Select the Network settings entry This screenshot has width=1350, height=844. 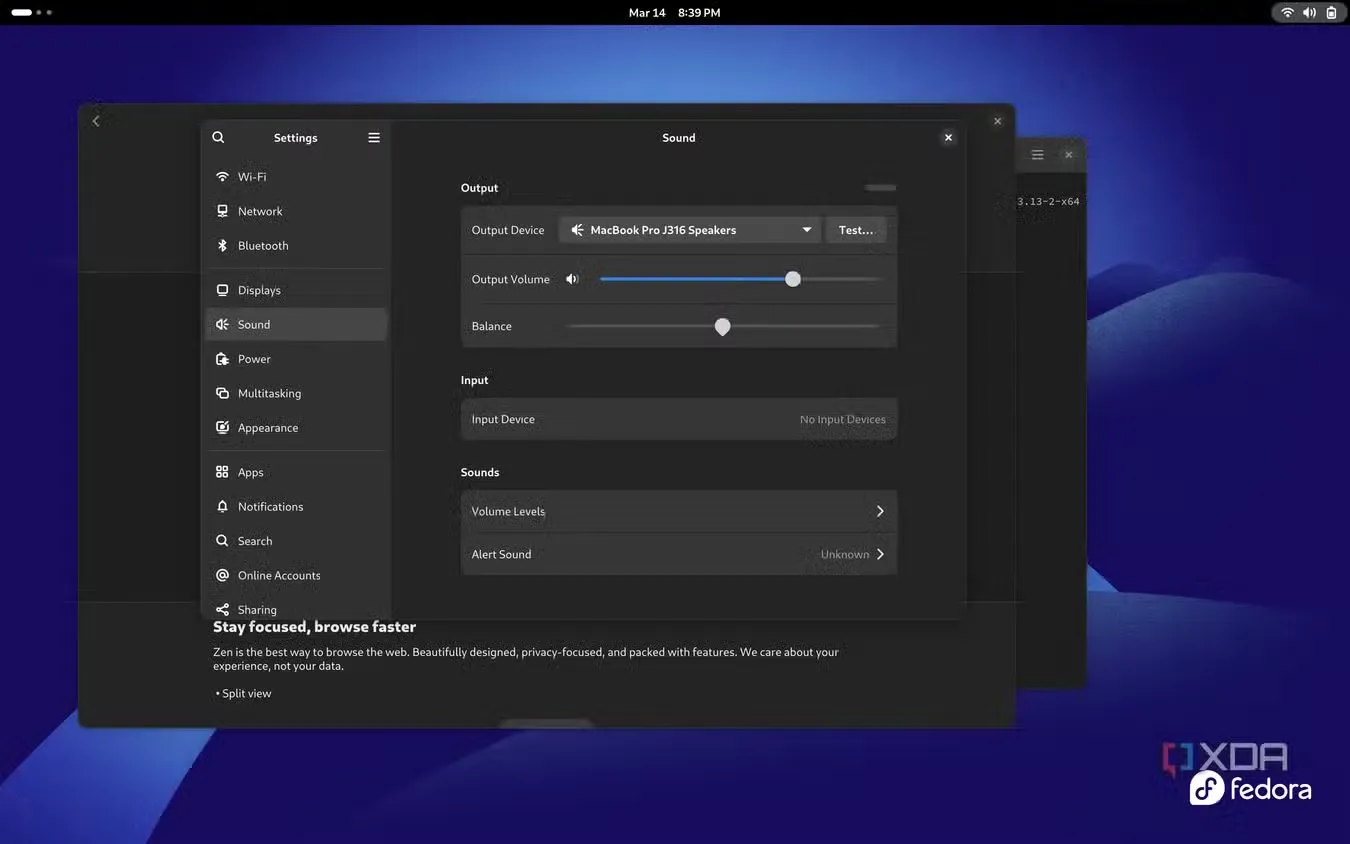tap(260, 211)
